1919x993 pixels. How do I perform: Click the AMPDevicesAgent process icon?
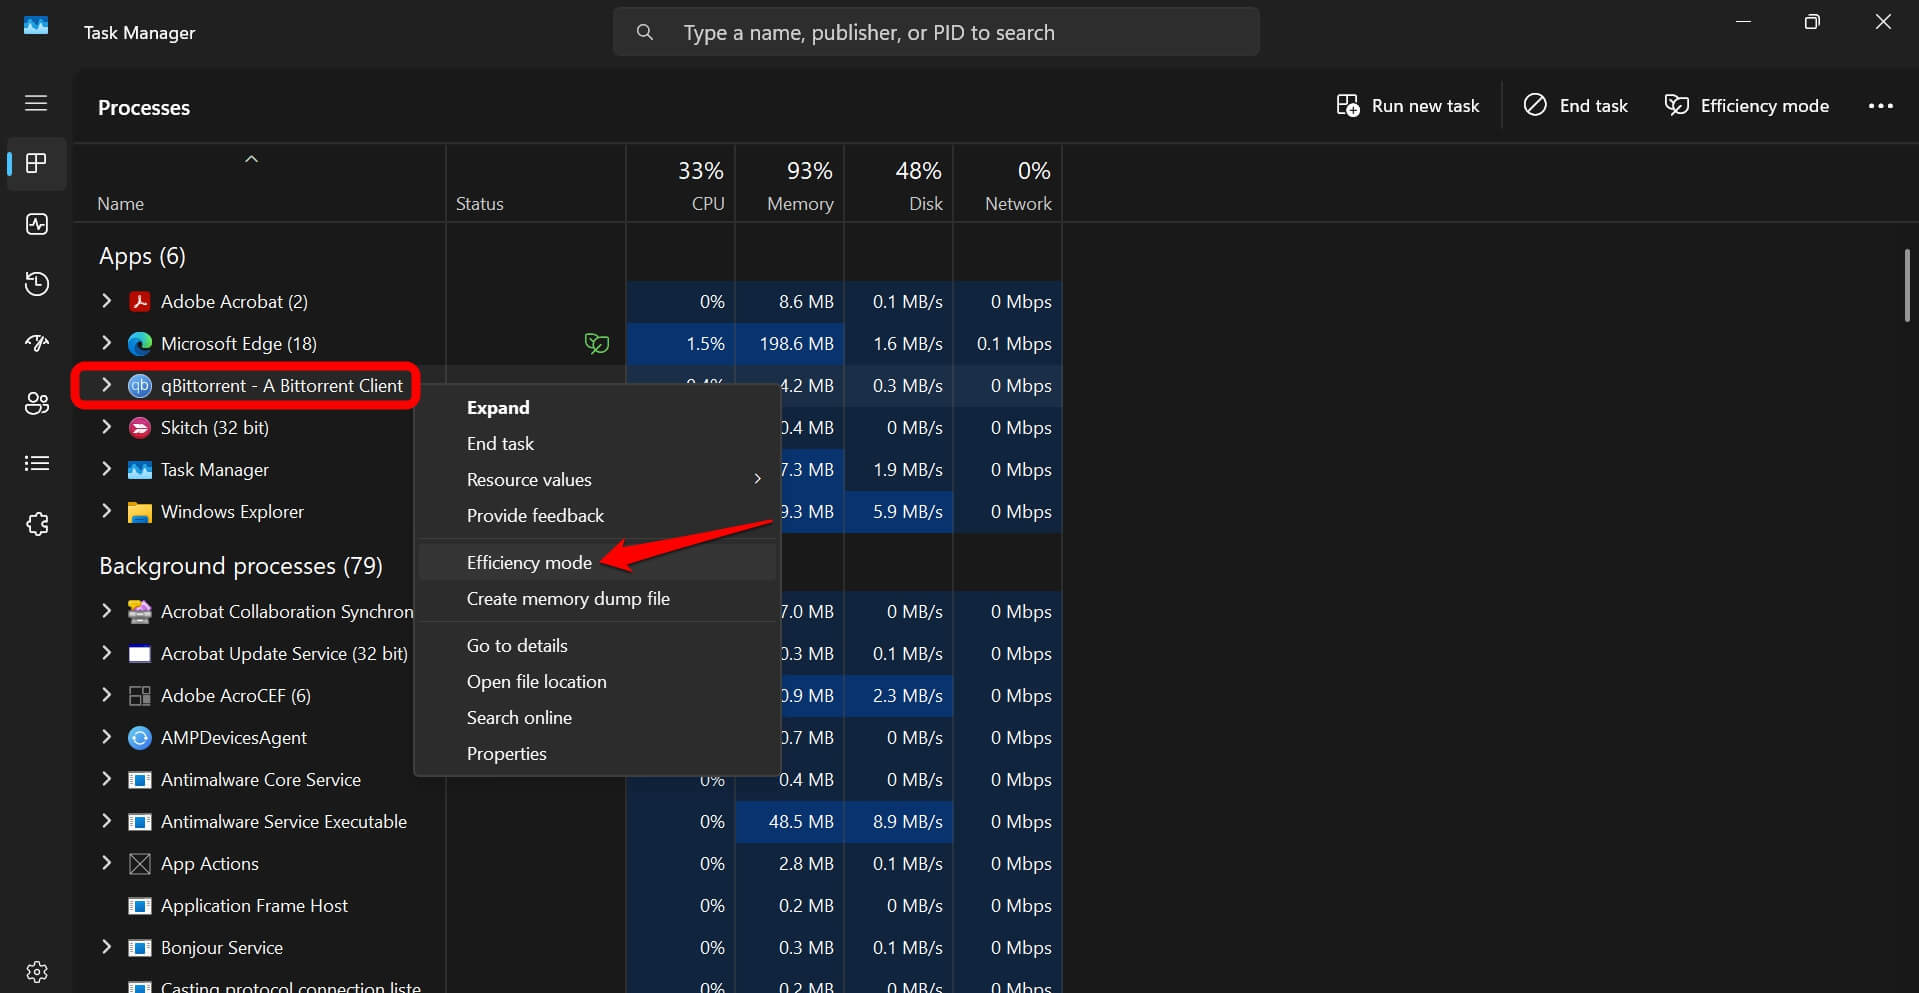(x=140, y=738)
